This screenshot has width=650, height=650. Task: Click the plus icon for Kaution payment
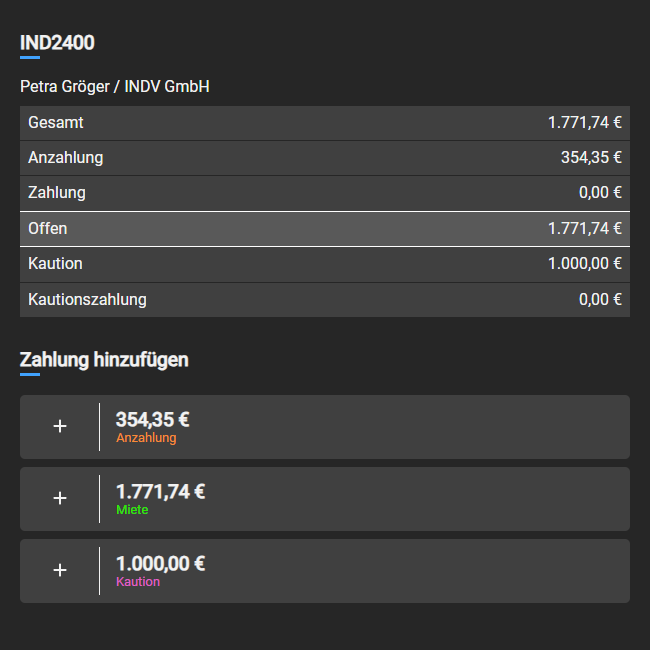[60, 571]
